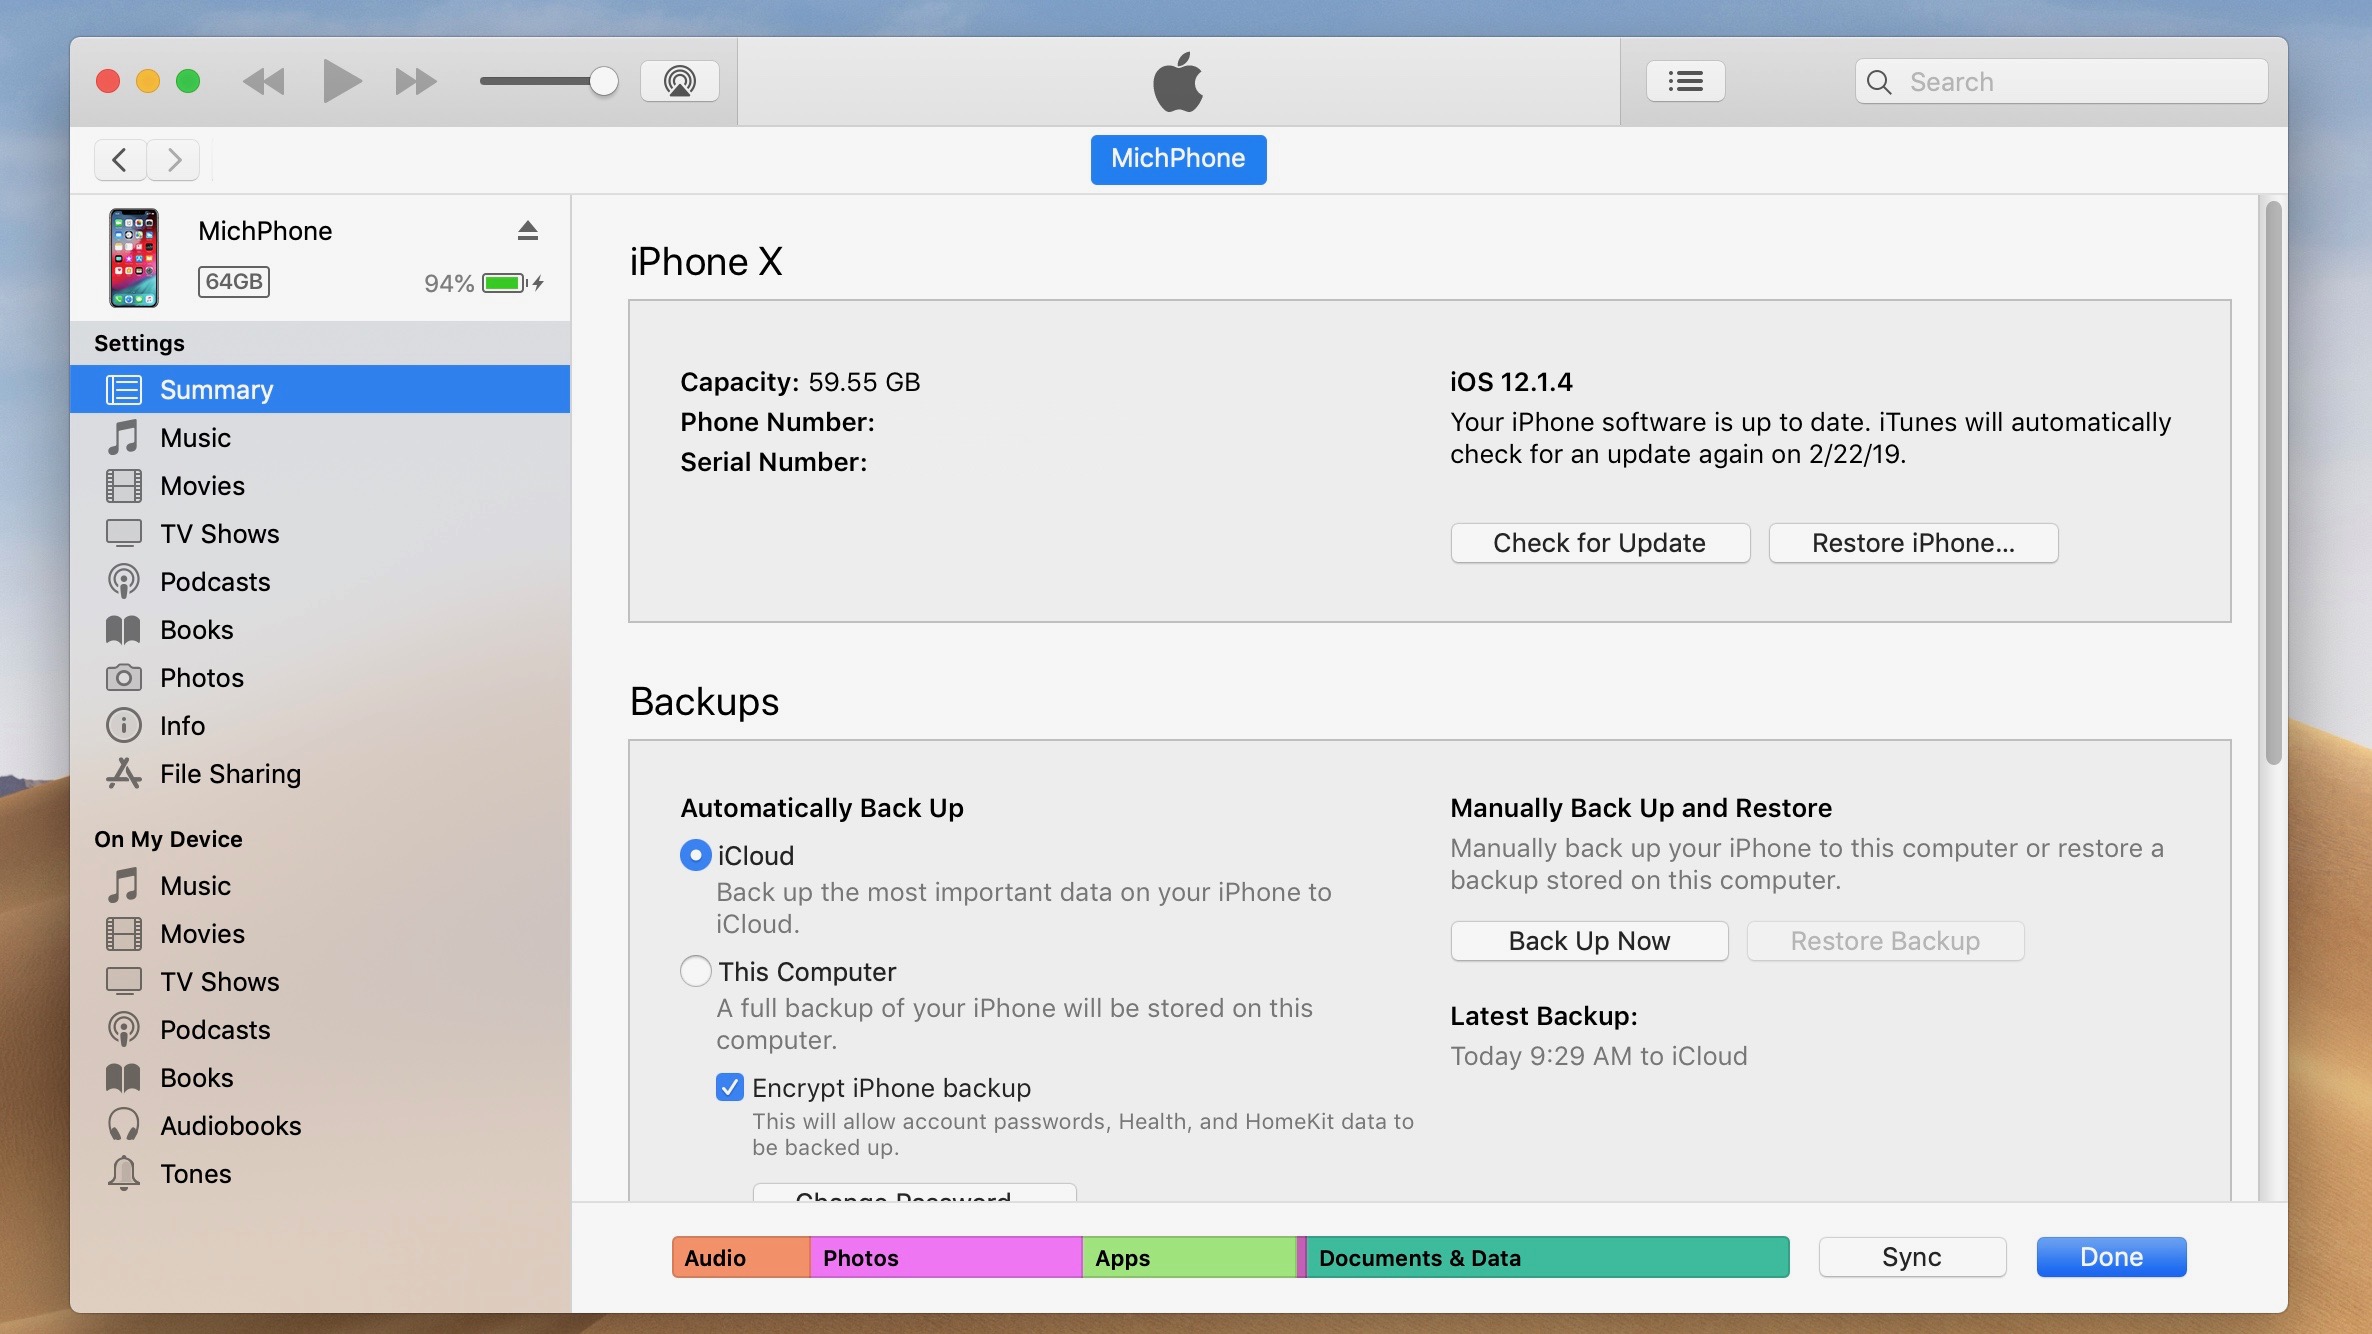Select the iCloud radio button for auto backup
This screenshot has width=2372, height=1334.
(694, 853)
